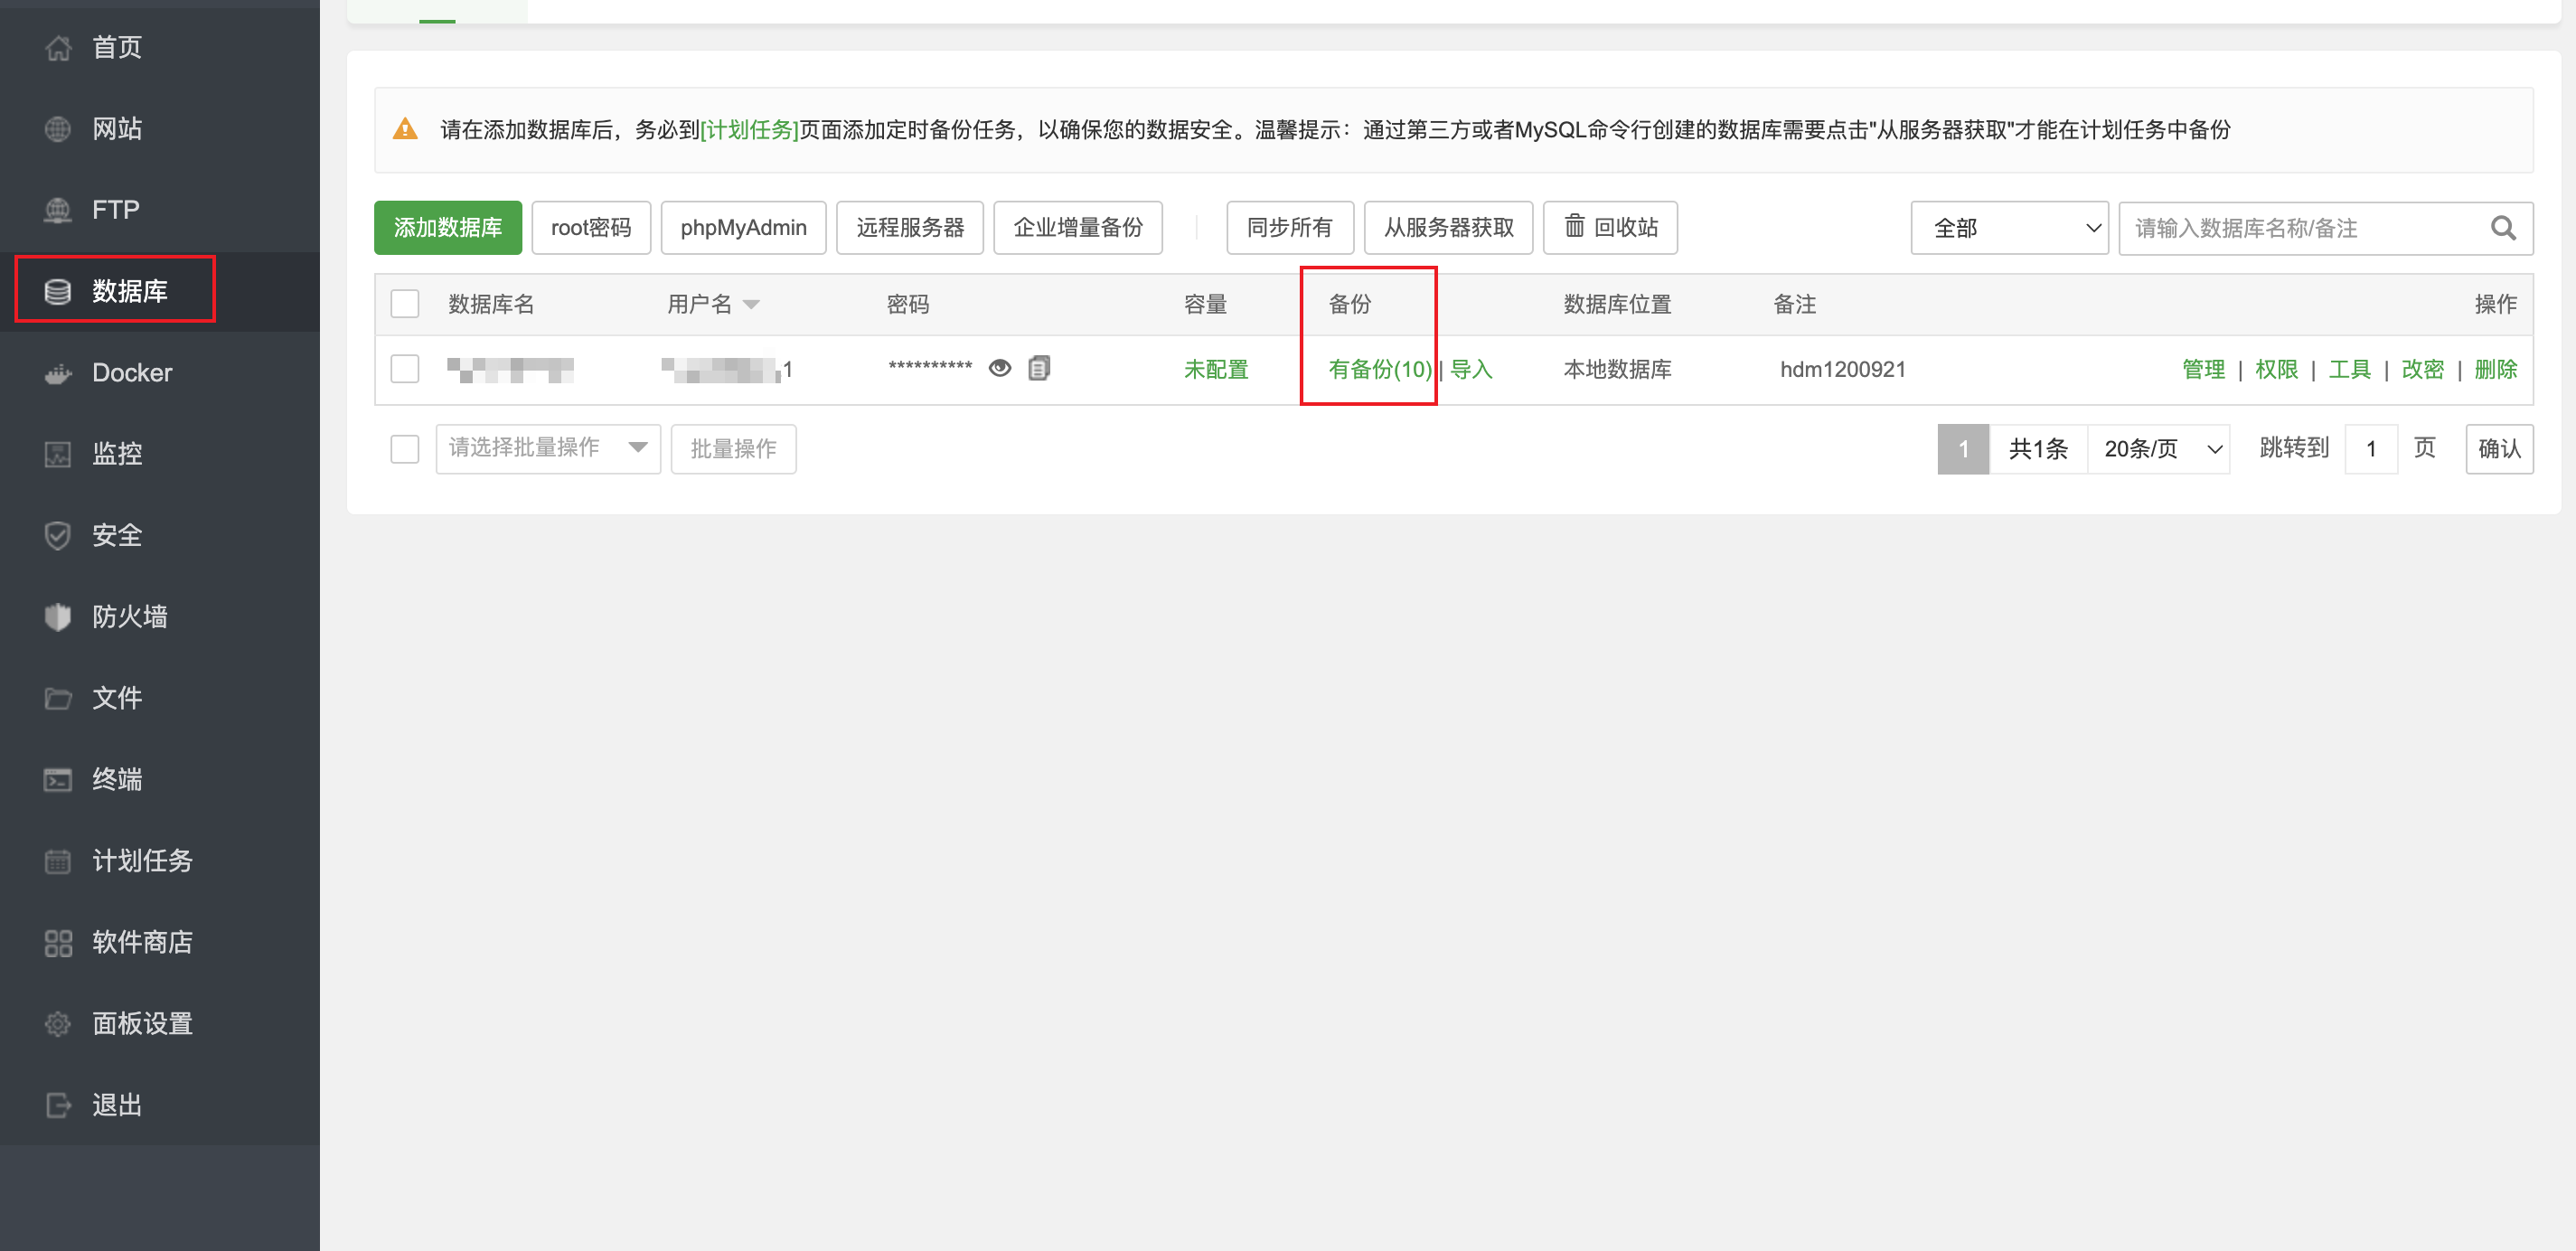
Task: Click the 本地数据库 location cell
Action: tap(1617, 369)
